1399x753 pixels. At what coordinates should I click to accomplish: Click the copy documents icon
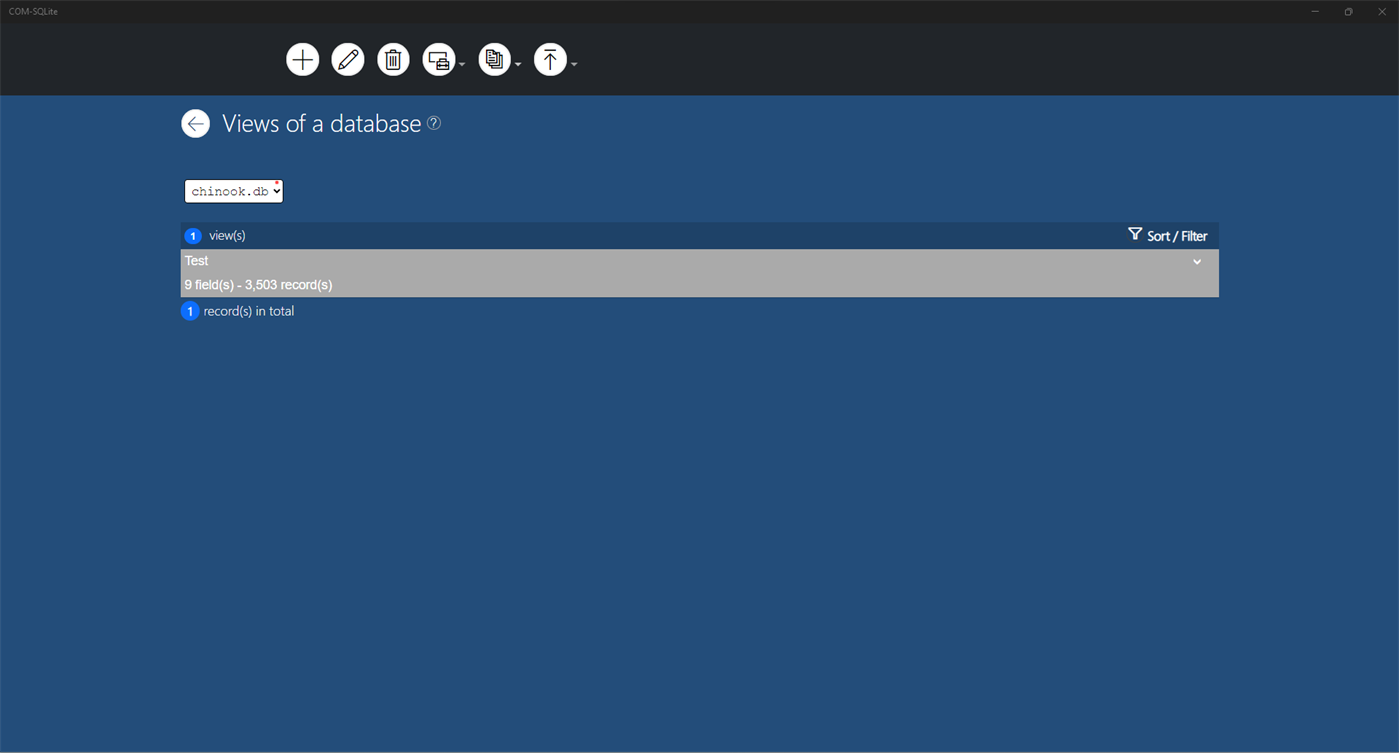494,60
